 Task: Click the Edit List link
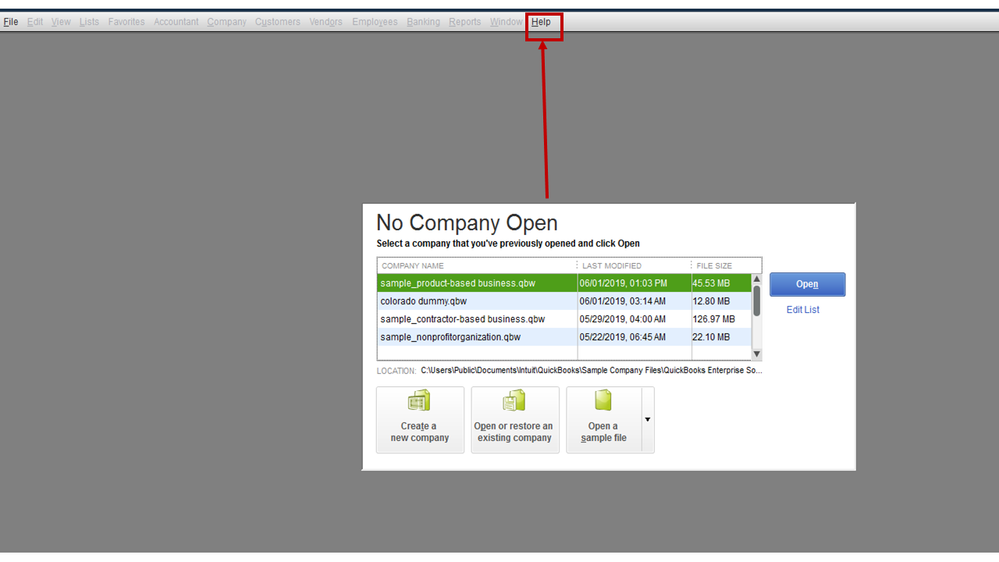[803, 310]
